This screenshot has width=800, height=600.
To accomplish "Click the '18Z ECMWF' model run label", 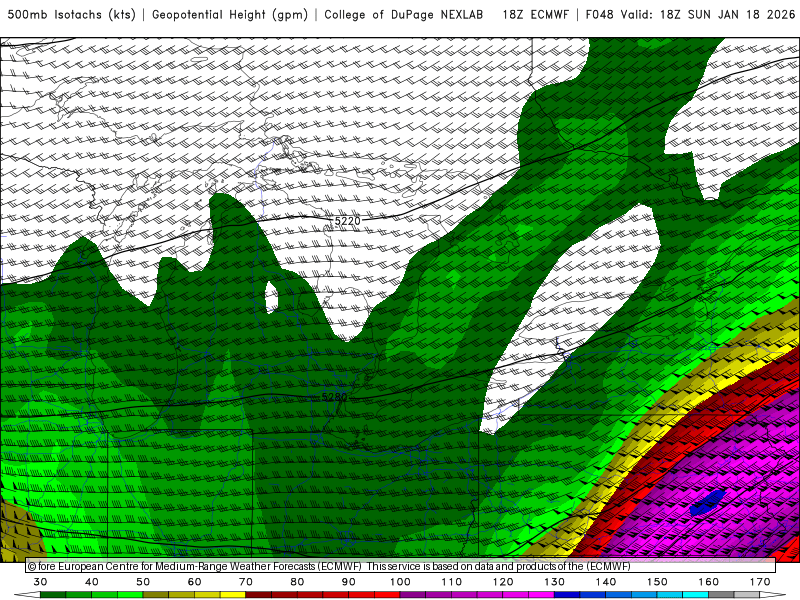I will pyautogui.click(x=535, y=15).
